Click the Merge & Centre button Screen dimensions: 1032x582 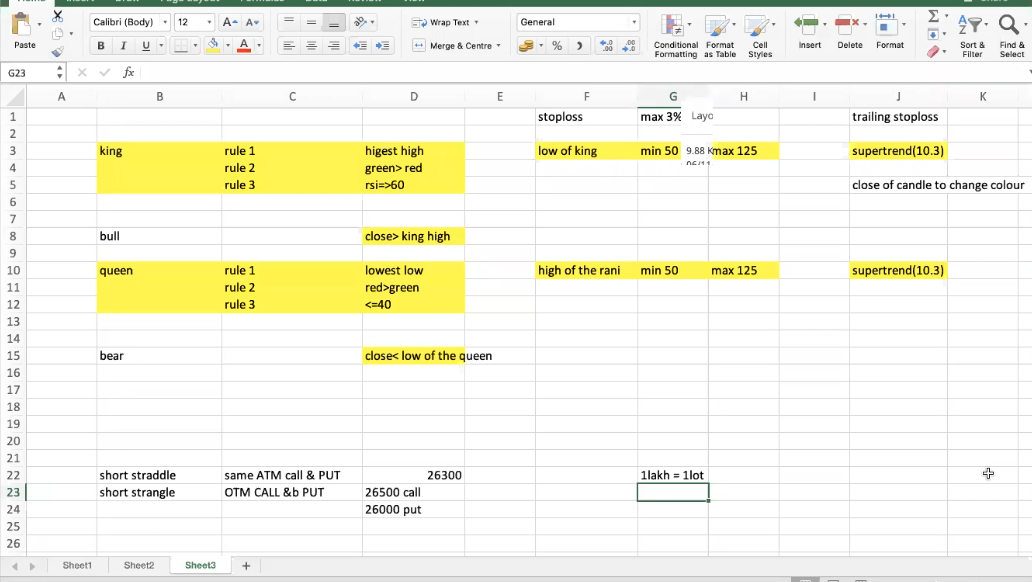pyautogui.click(x=456, y=46)
